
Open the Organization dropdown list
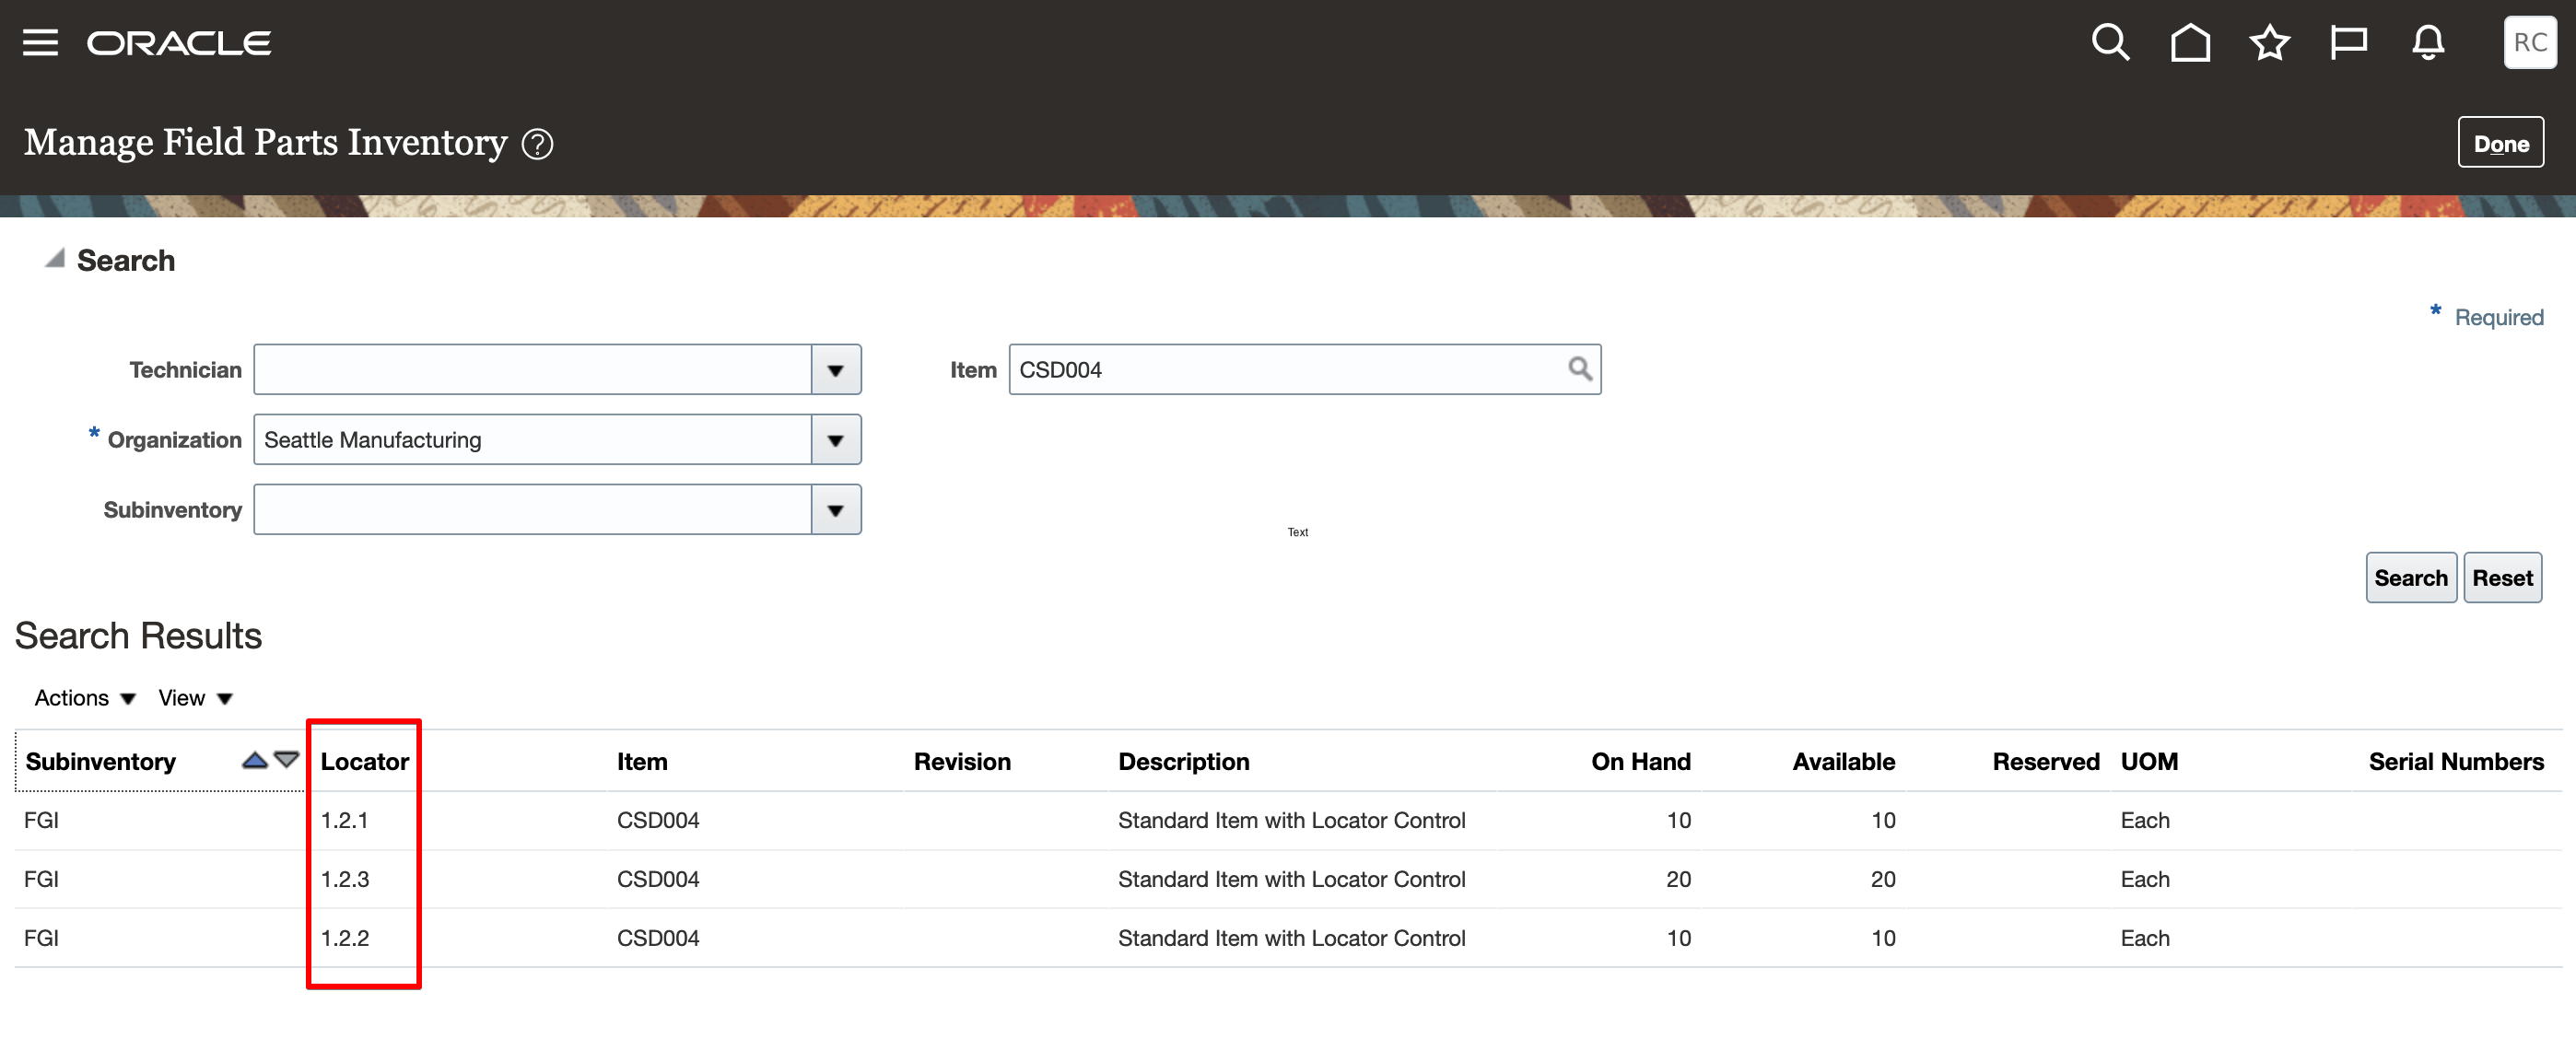pos(836,440)
